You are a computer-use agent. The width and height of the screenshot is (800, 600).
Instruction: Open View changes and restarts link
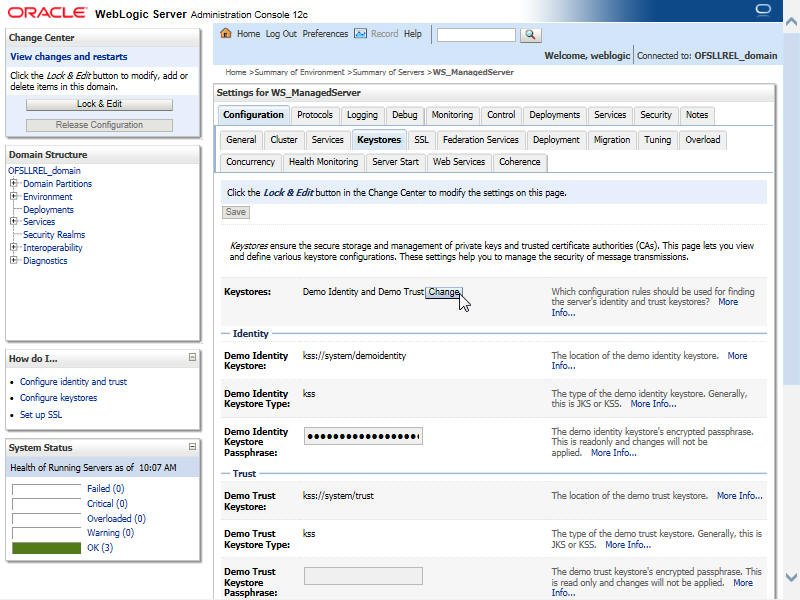[x=69, y=57]
